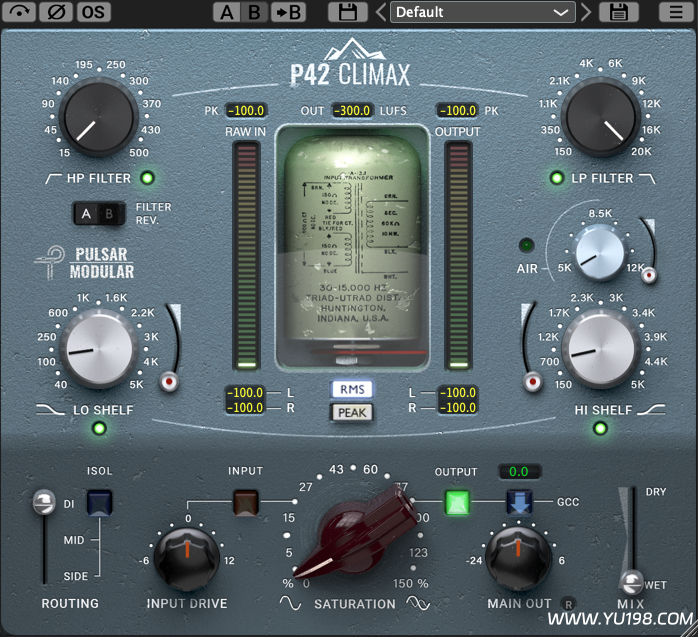Toggle the HP FILTER green LED
This screenshot has height=637, width=698.
click(147, 178)
